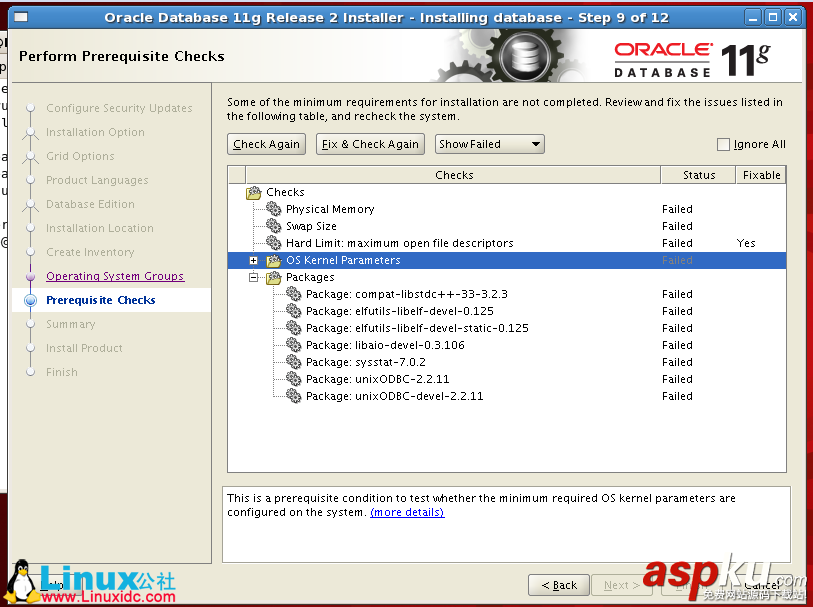Click gear icon for elfutils-libelf-devel-0.125 package
This screenshot has height=607, width=813.
coord(293,311)
